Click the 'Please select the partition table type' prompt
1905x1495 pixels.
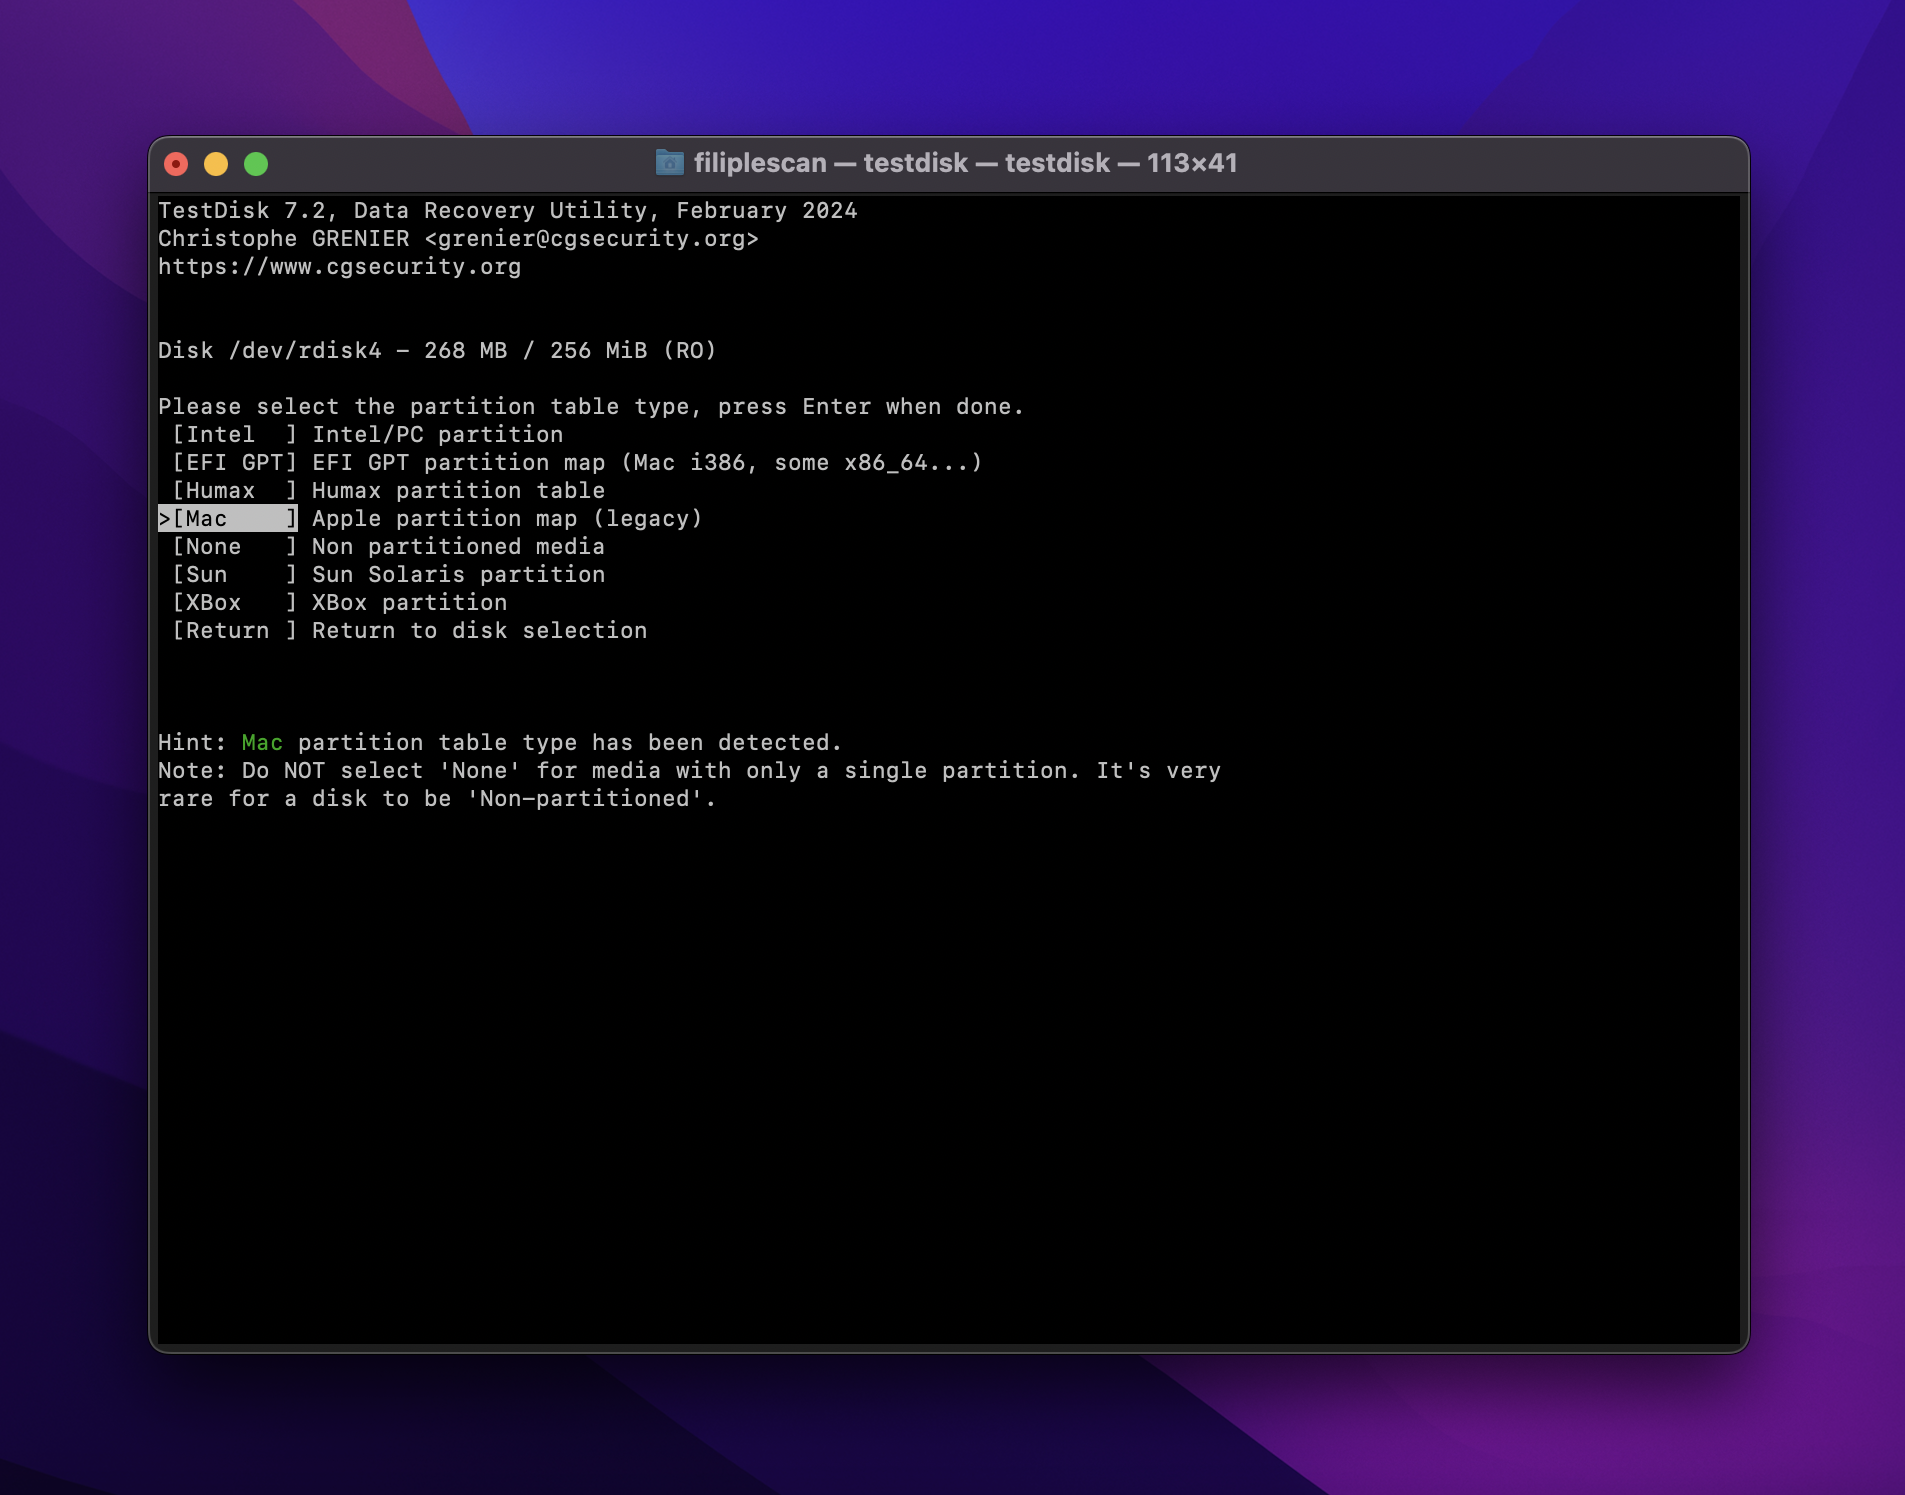pyautogui.click(x=591, y=407)
